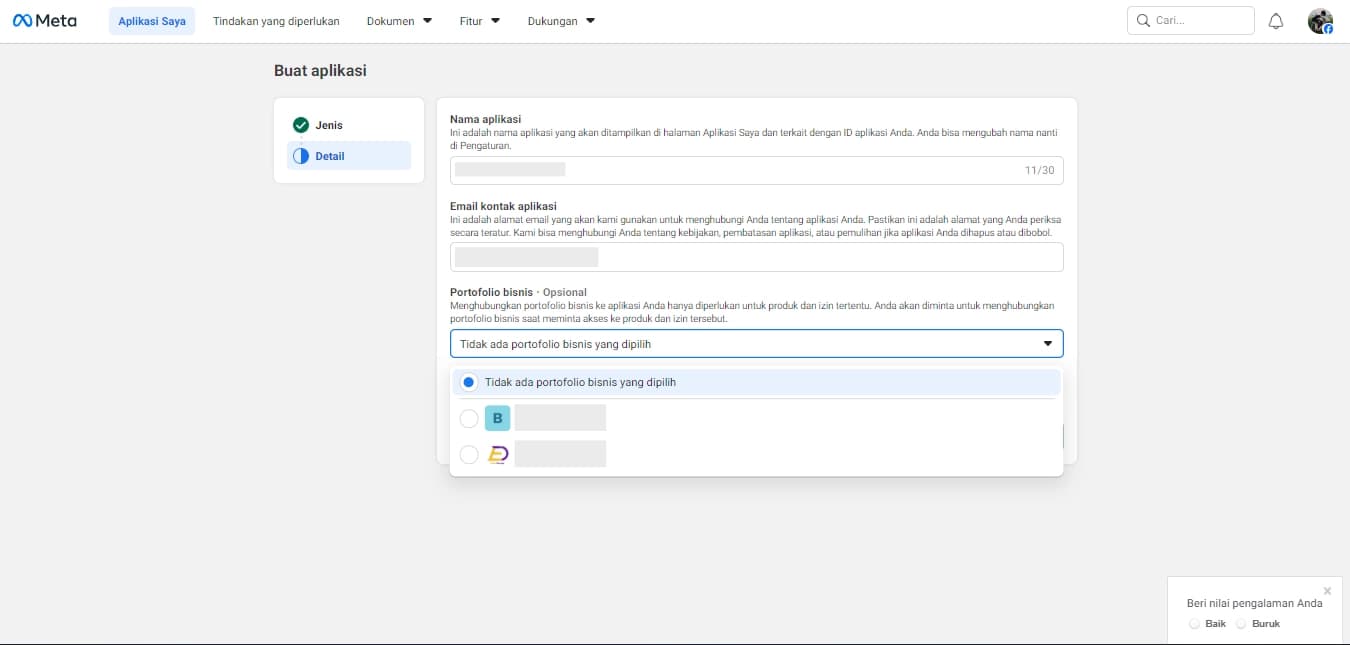Screen dimensions: 1350x645
Task: Expand the Fitur menu
Action: point(480,21)
